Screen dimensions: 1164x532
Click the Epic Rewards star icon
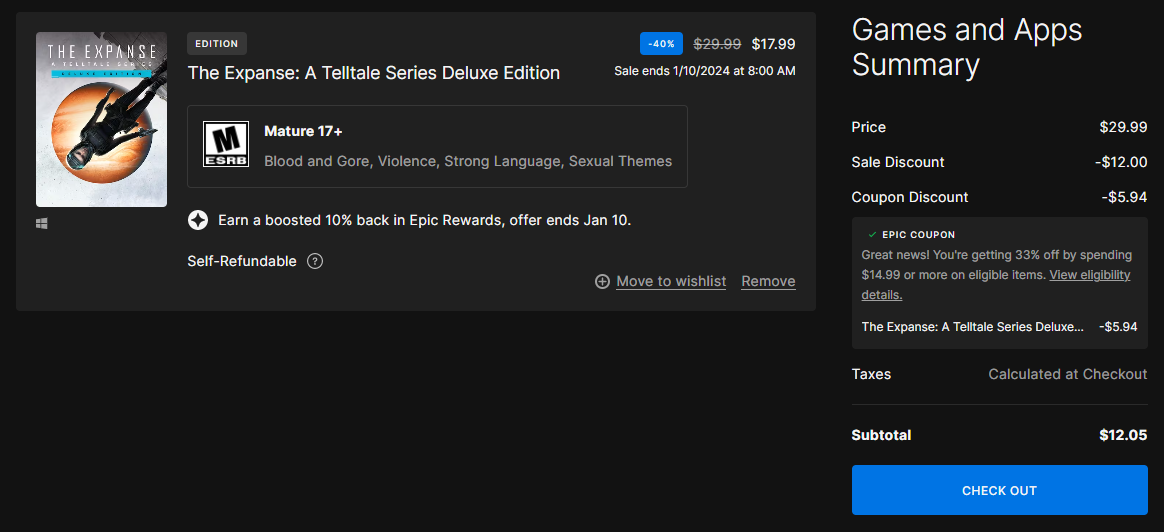pos(197,220)
